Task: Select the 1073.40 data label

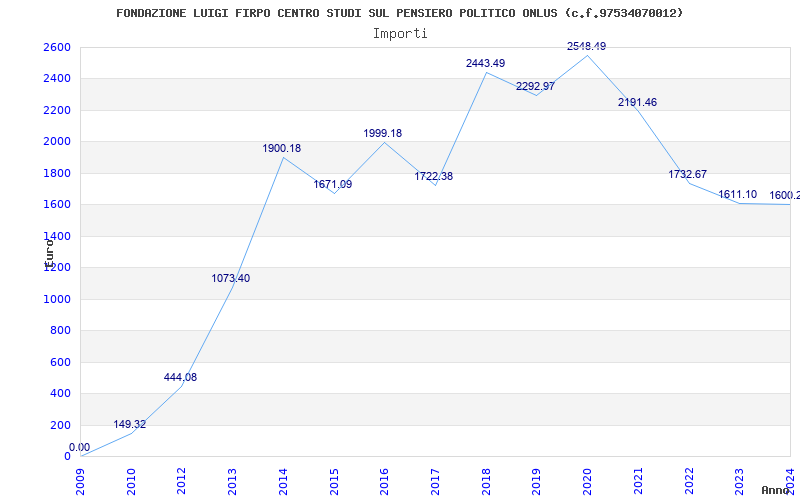Action: [x=231, y=278]
